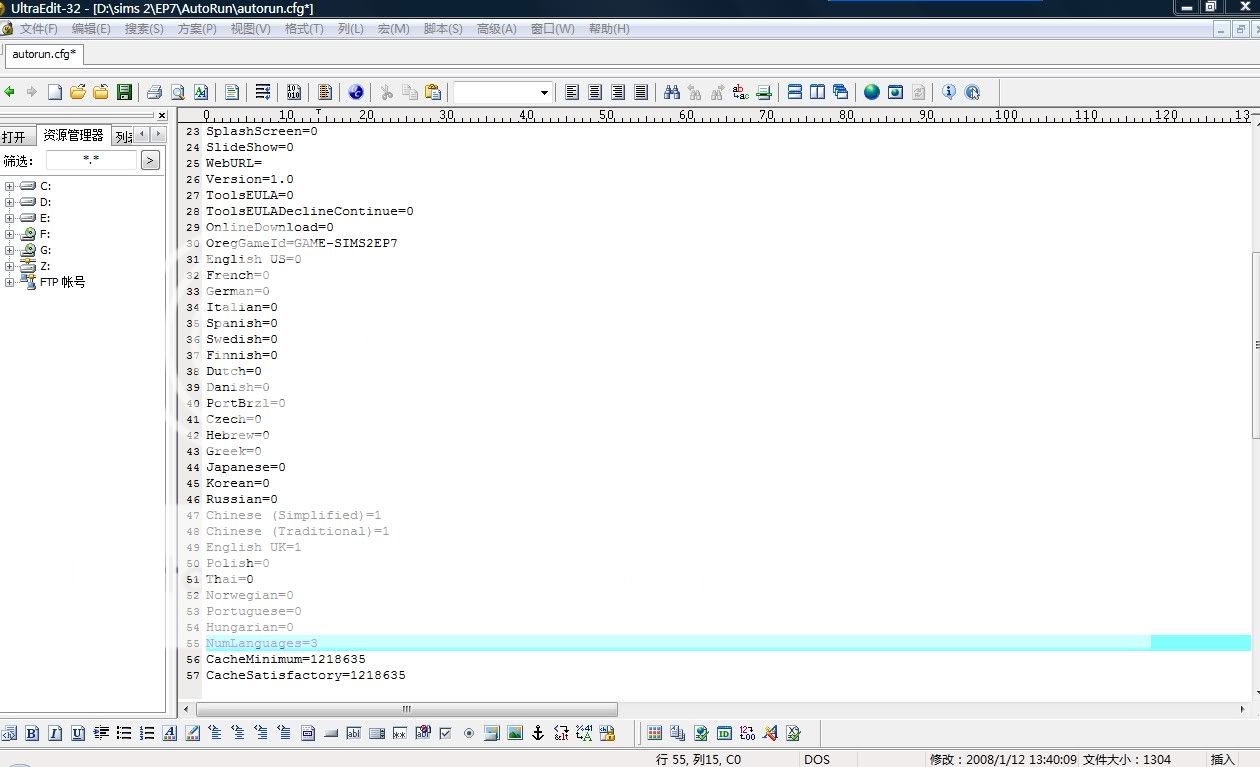
Task: Click the Replace (ab→ac) icon
Action: point(740,92)
